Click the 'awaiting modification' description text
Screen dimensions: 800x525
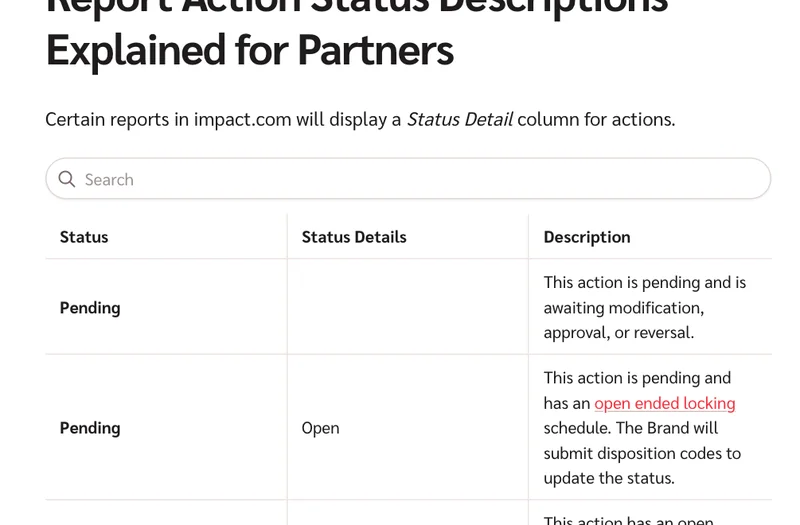coord(623,308)
